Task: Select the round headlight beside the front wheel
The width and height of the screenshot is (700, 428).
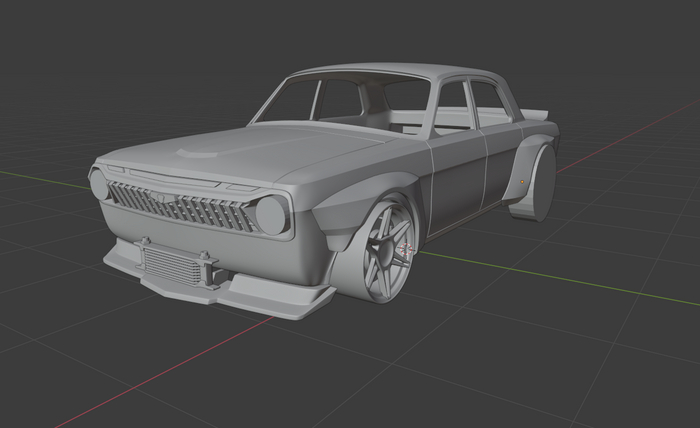Action: coord(270,214)
